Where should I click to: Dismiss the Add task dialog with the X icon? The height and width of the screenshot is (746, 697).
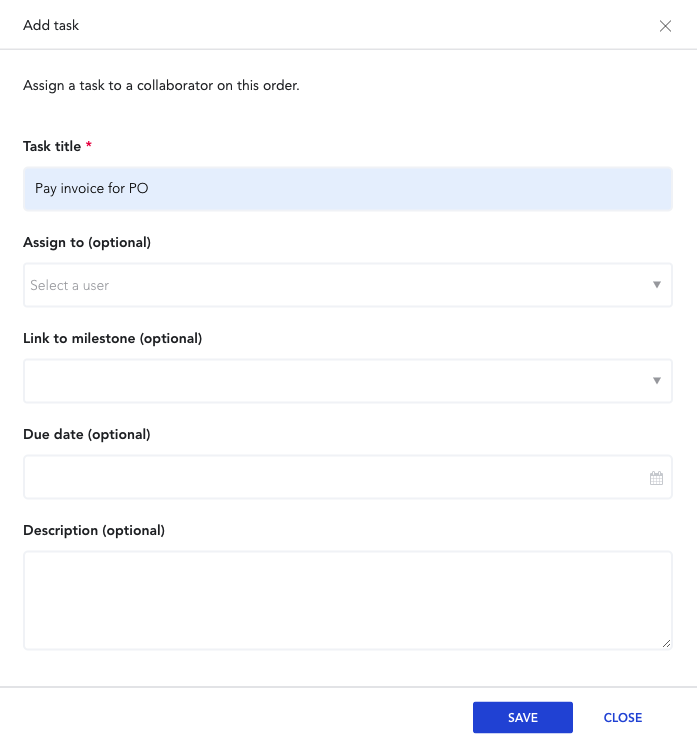pyautogui.click(x=665, y=26)
